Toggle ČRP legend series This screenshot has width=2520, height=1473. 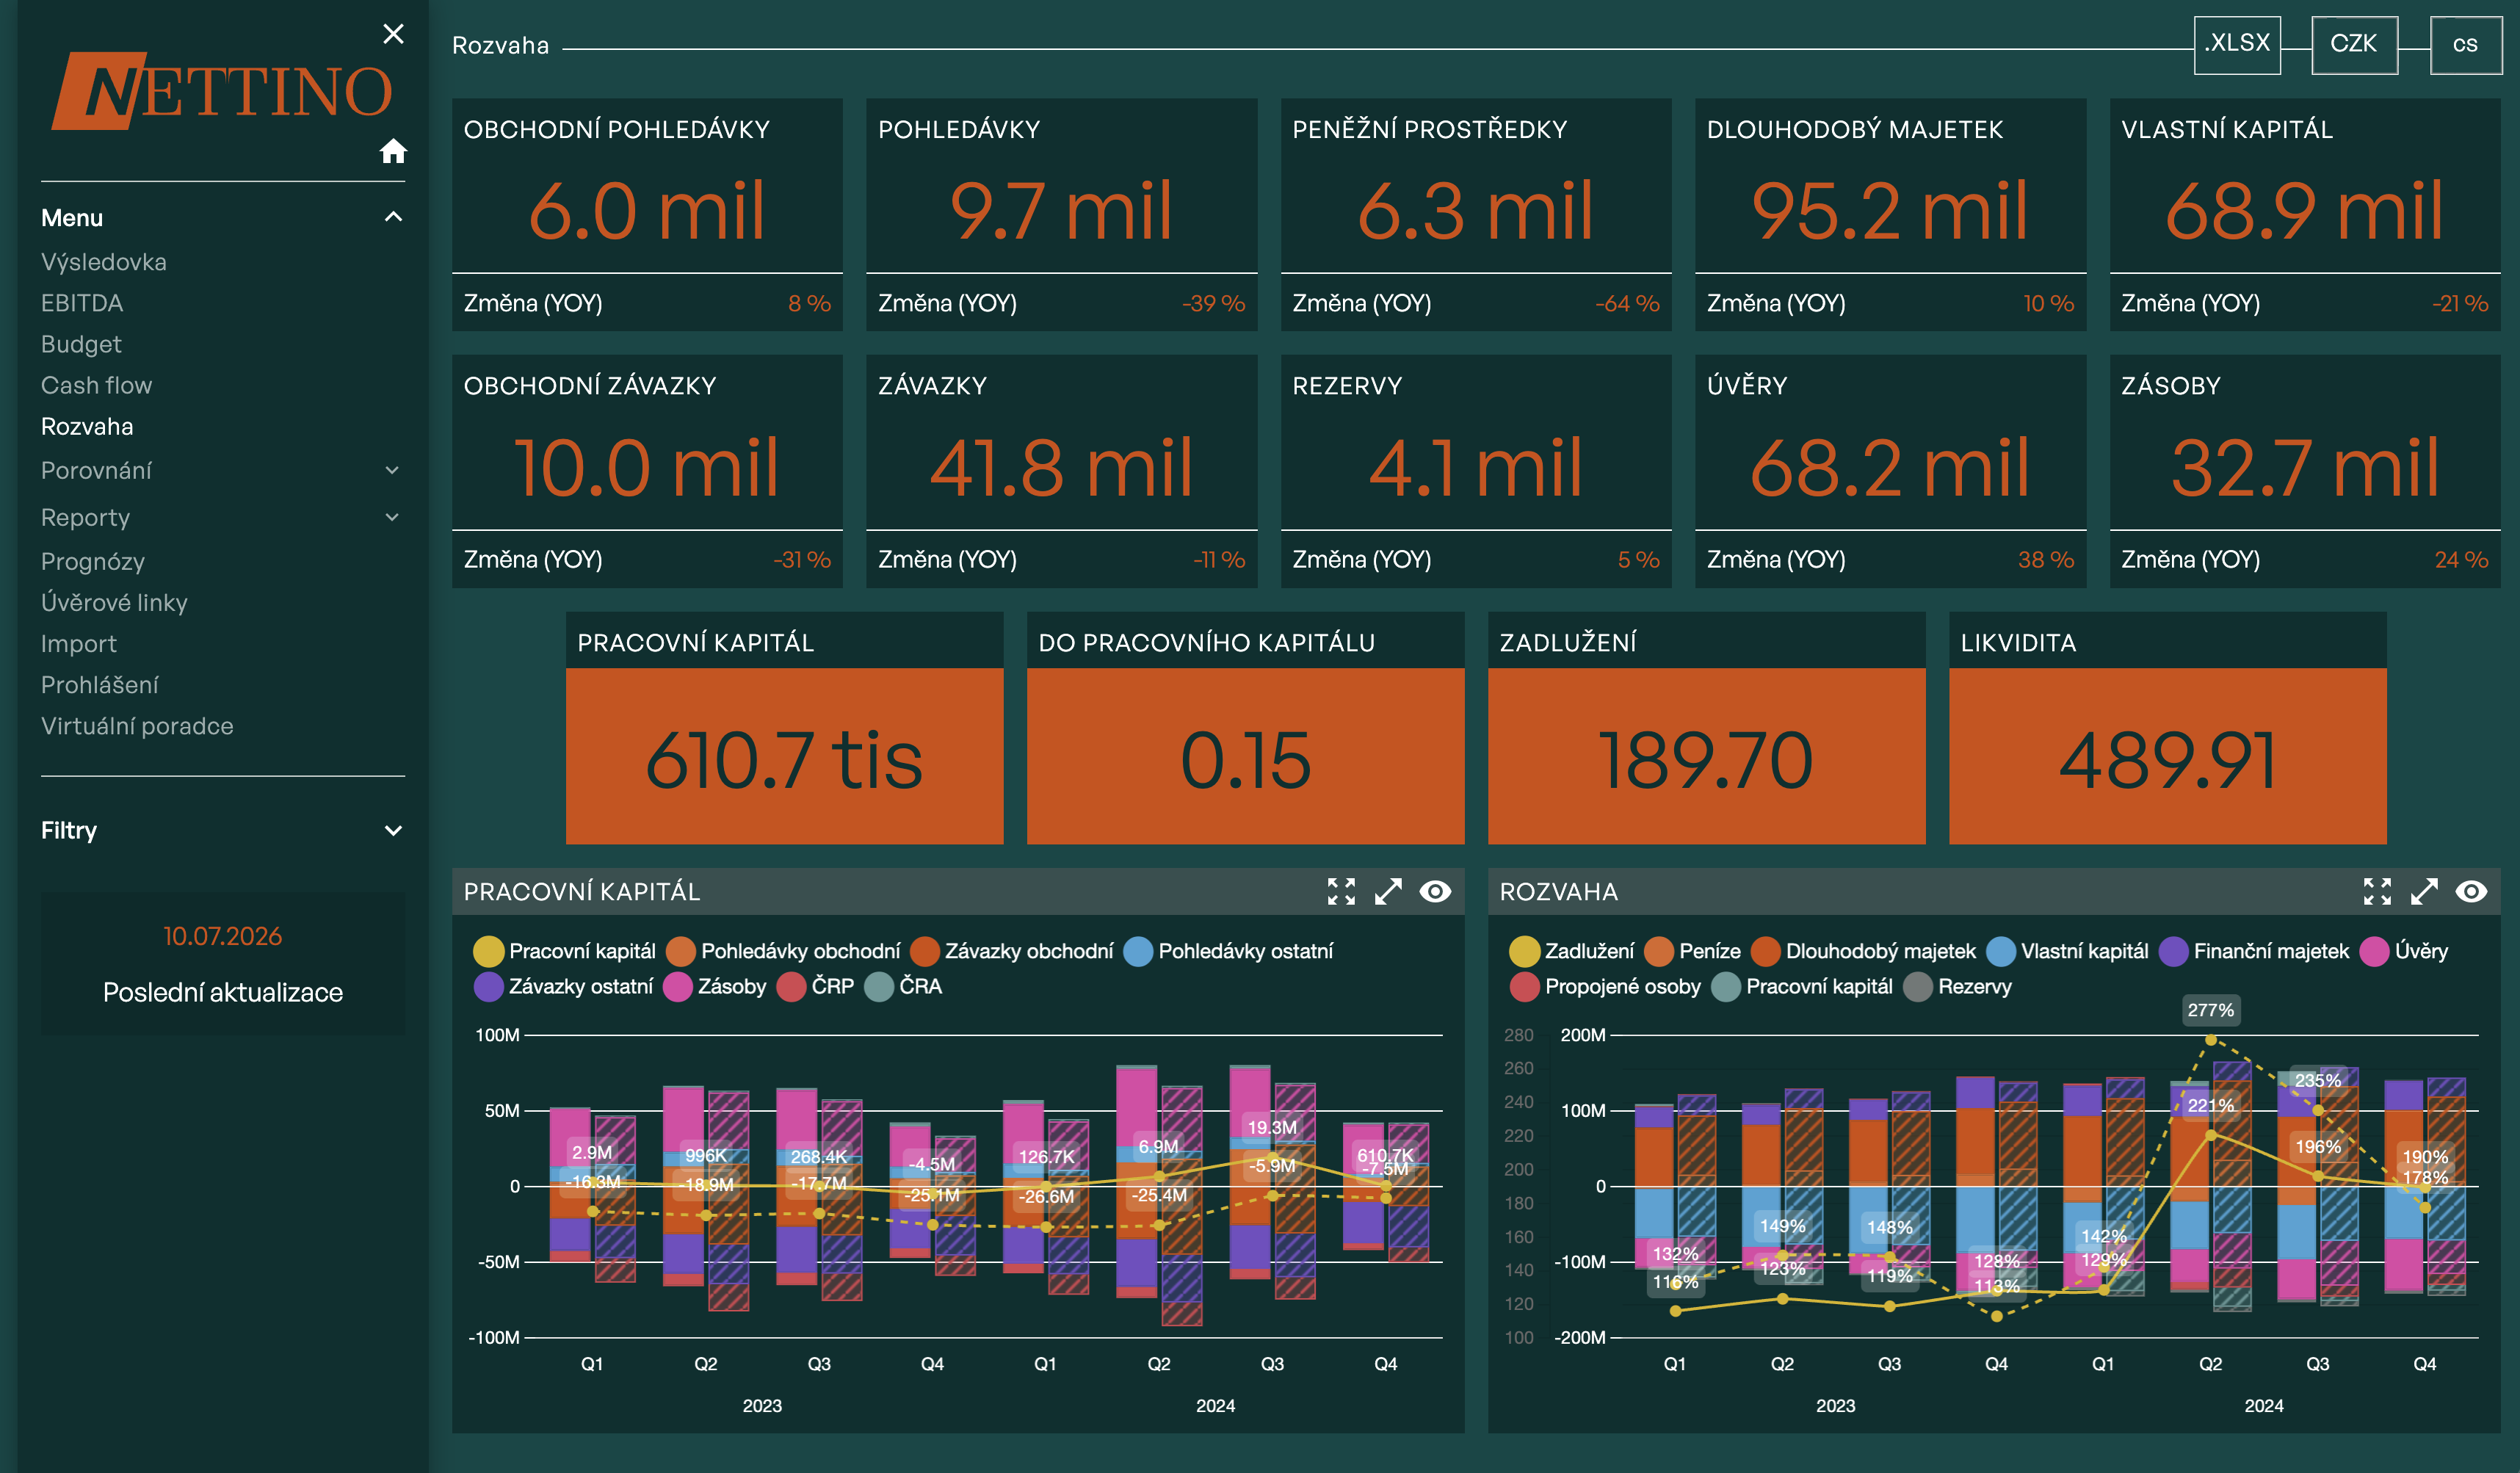tap(816, 986)
